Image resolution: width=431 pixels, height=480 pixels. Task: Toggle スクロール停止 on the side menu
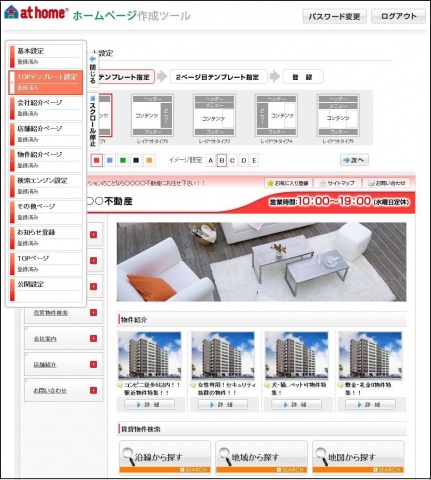click(93, 121)
